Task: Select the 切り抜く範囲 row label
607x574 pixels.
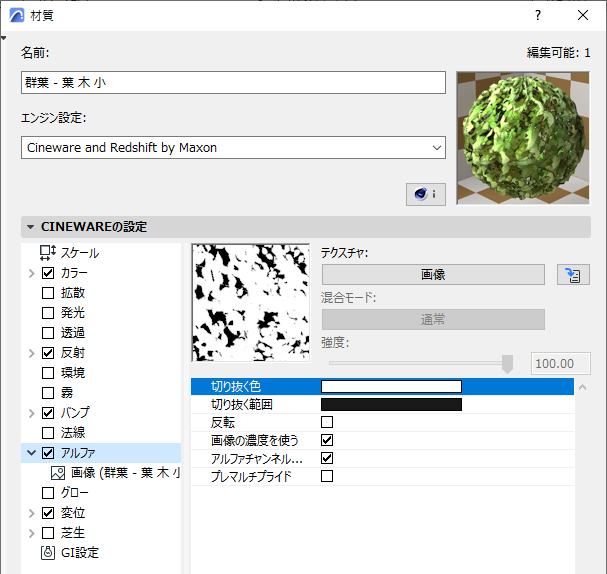Action: pos(242,404)
